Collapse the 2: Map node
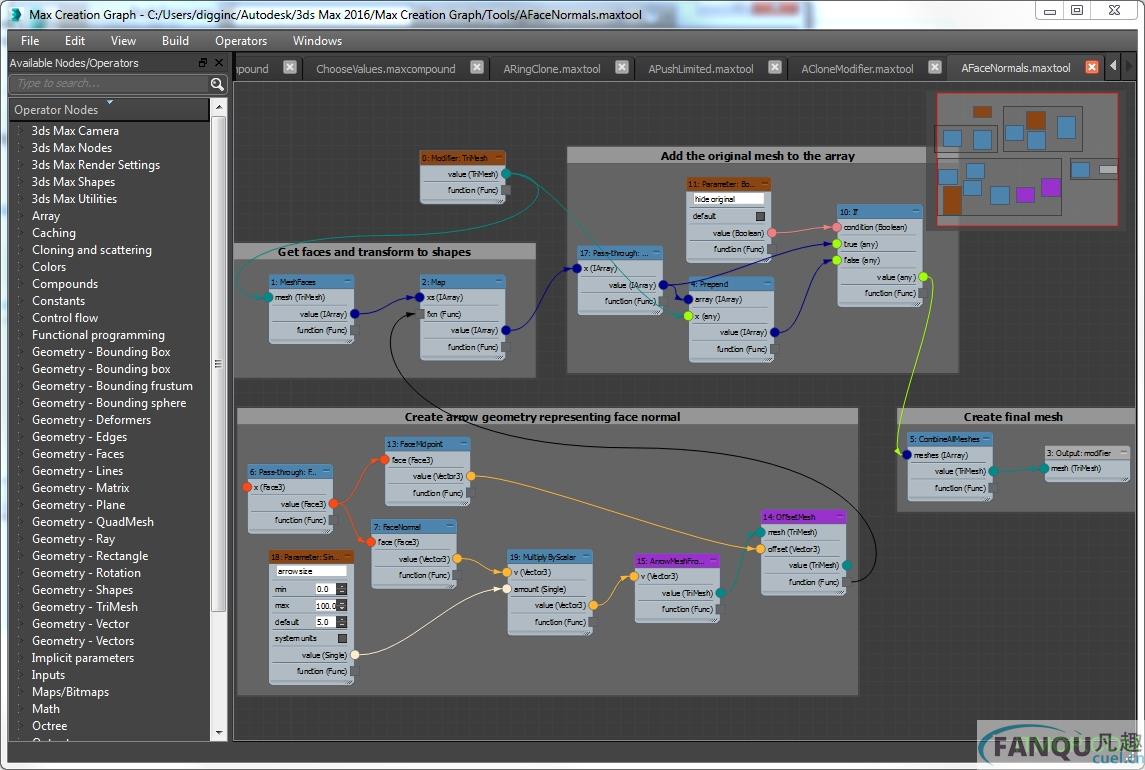 coord(499,281)
